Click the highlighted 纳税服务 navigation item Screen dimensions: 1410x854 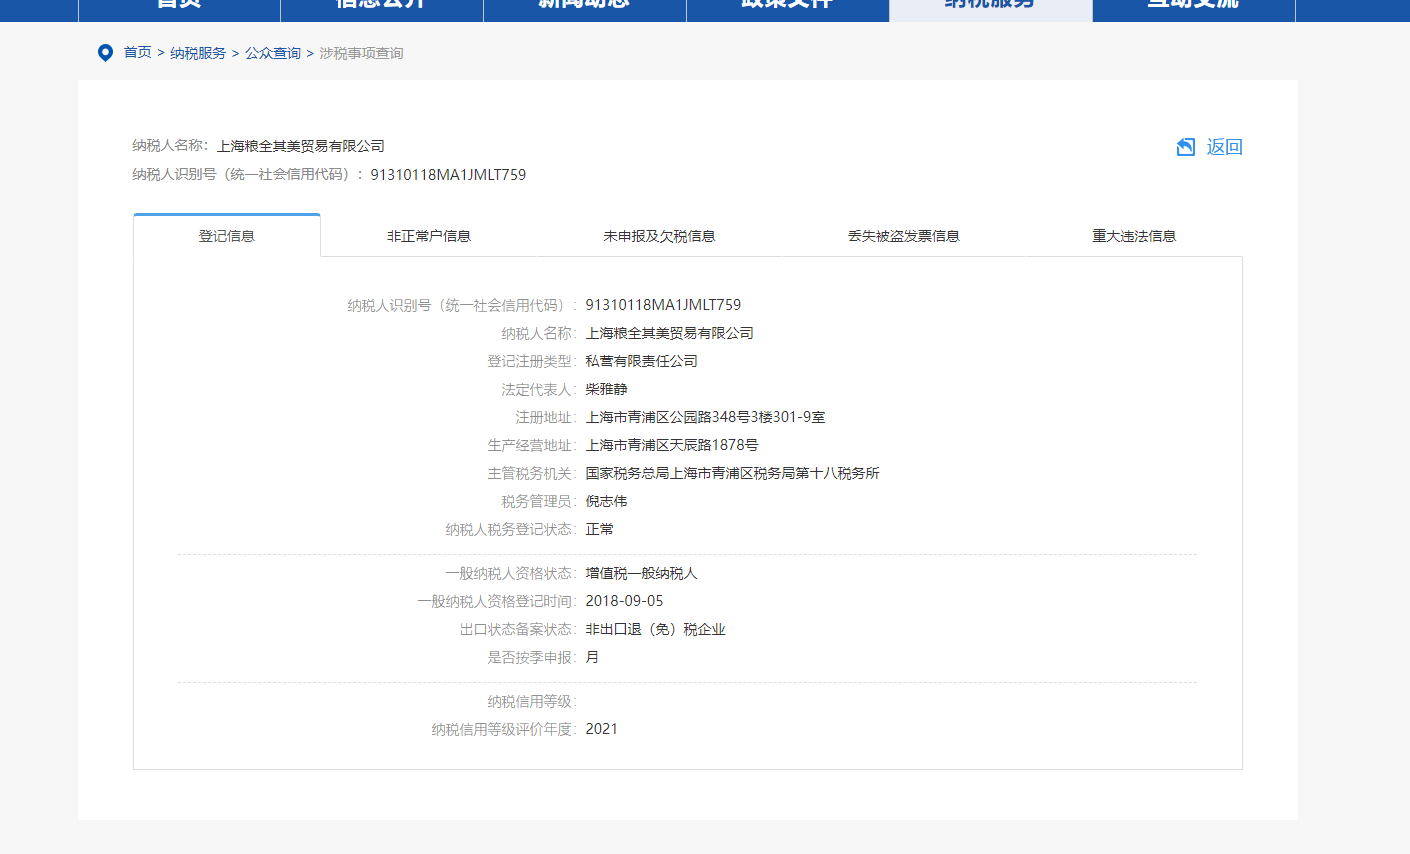tap(990, 6)
